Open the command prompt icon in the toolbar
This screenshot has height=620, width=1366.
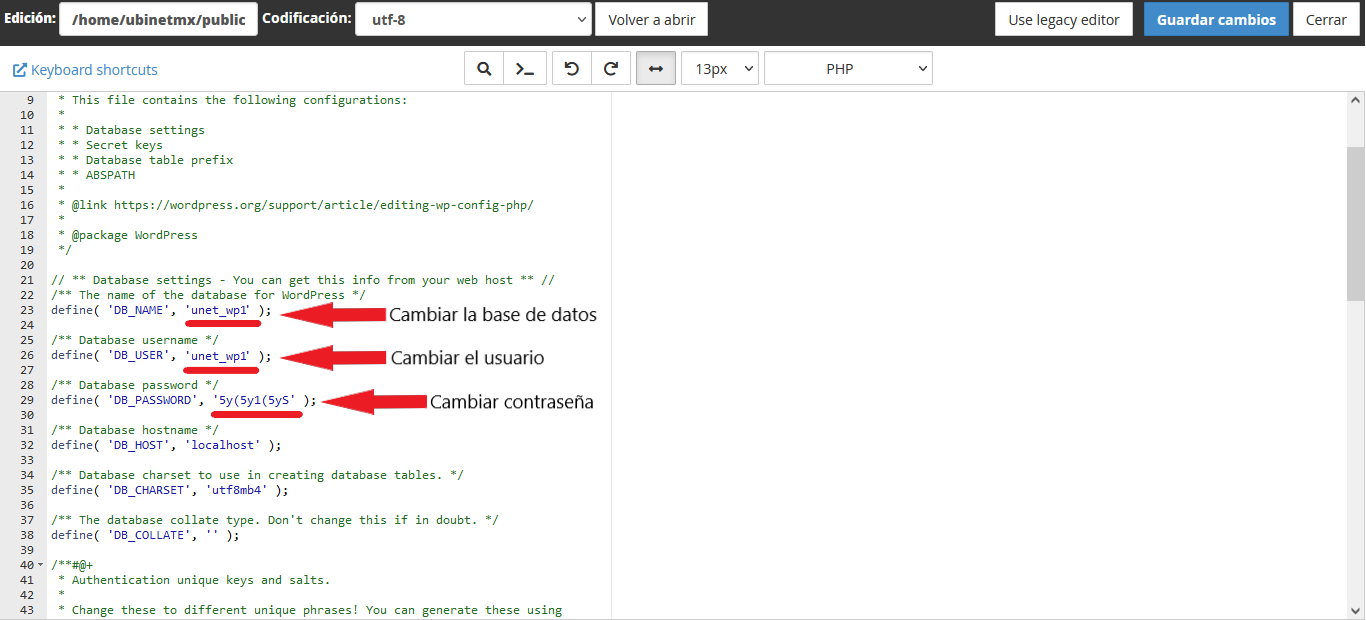[524, 69]
